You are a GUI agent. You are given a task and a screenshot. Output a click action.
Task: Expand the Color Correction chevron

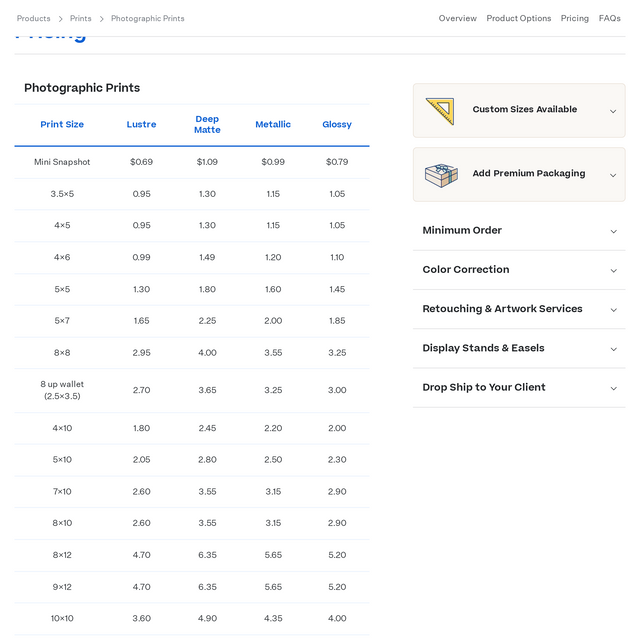(x=613, y=270)
